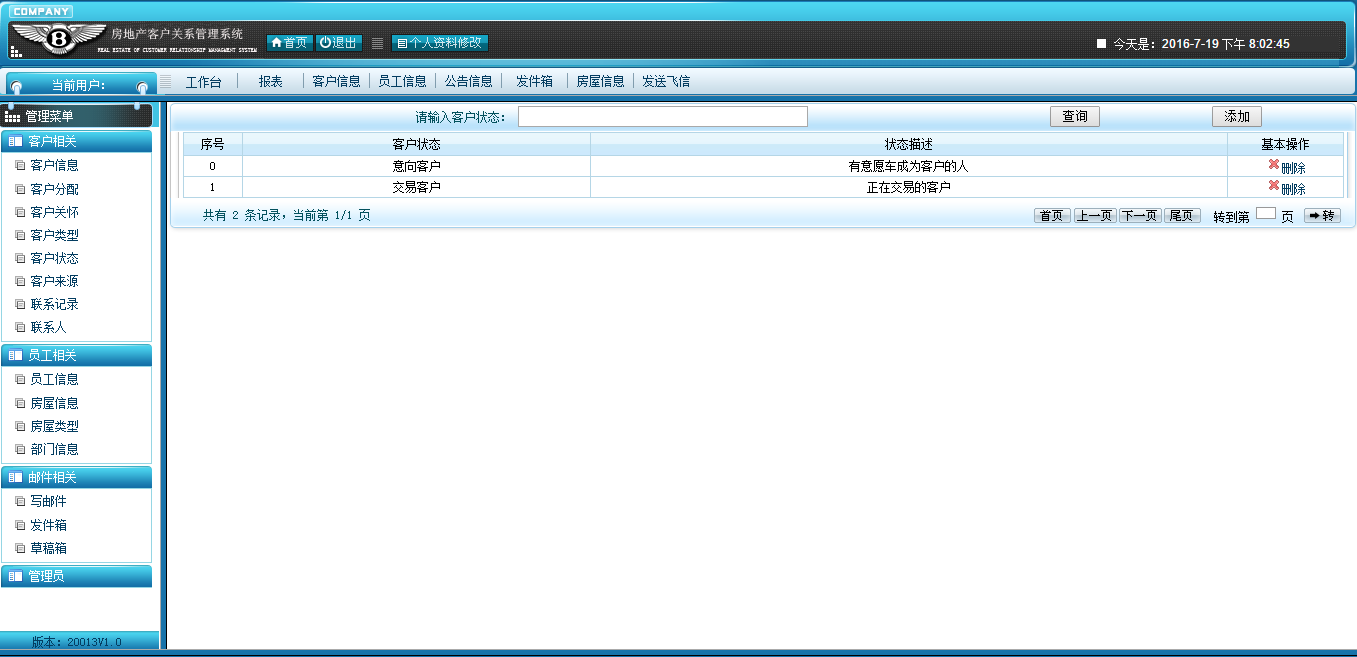The image size is (1357, 657).
Task: Go to next page with 下一页
Action: point(1140,215)
